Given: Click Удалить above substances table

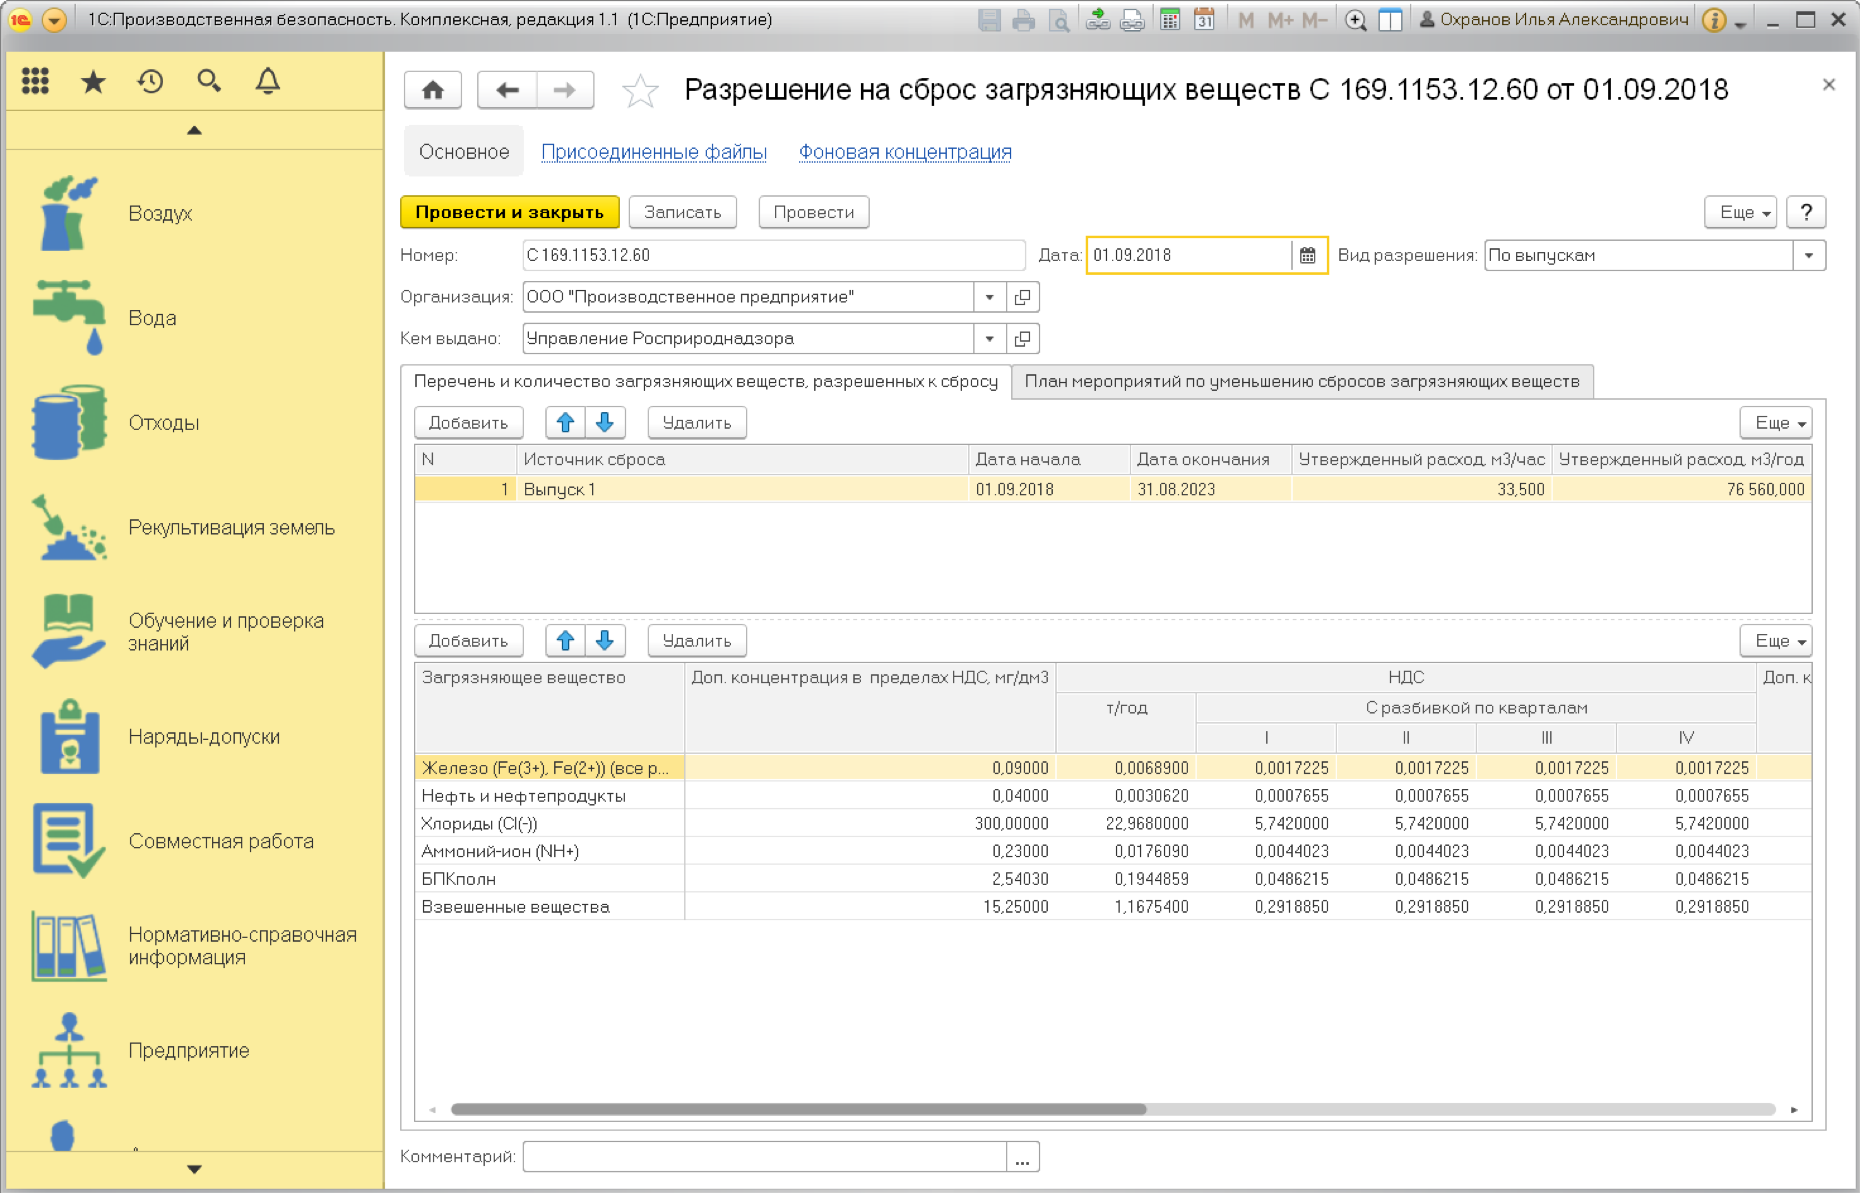Looking at the screenshot, I should [697, 641].
